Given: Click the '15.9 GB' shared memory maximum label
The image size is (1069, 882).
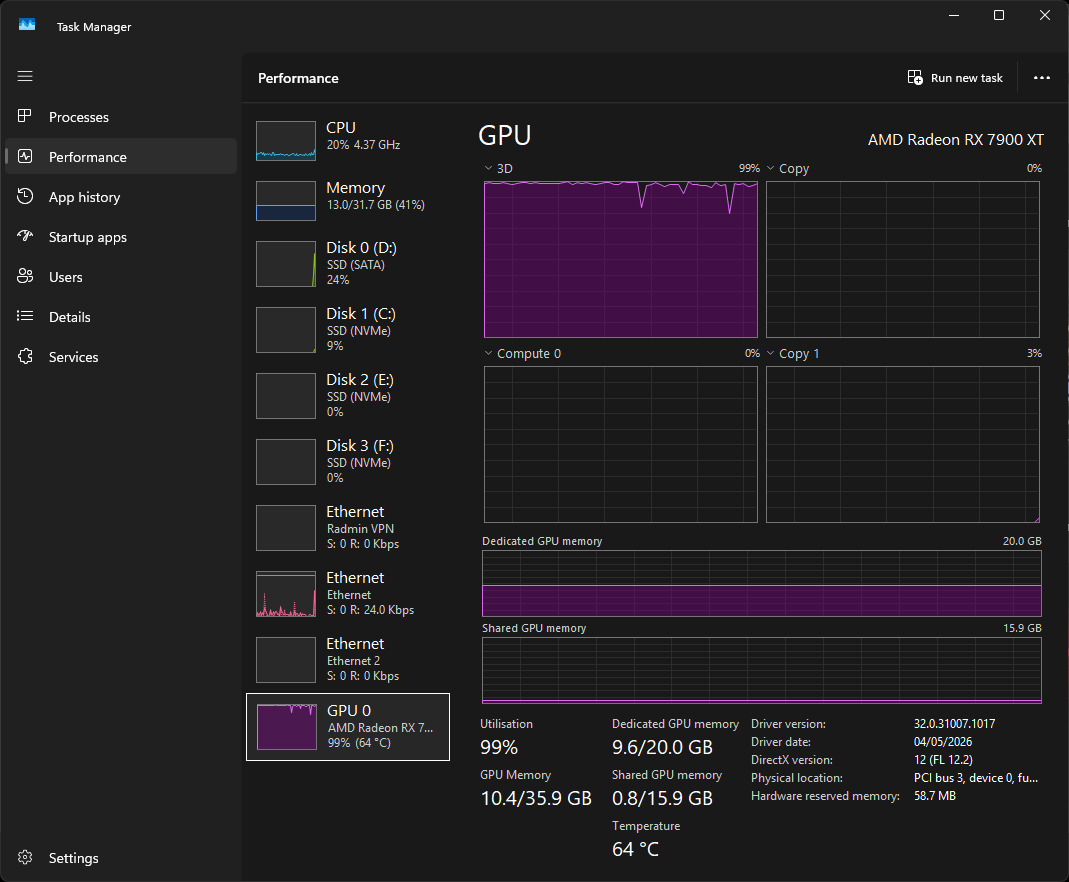Looking at the screenshot, I should click(x=1022, y=628).
